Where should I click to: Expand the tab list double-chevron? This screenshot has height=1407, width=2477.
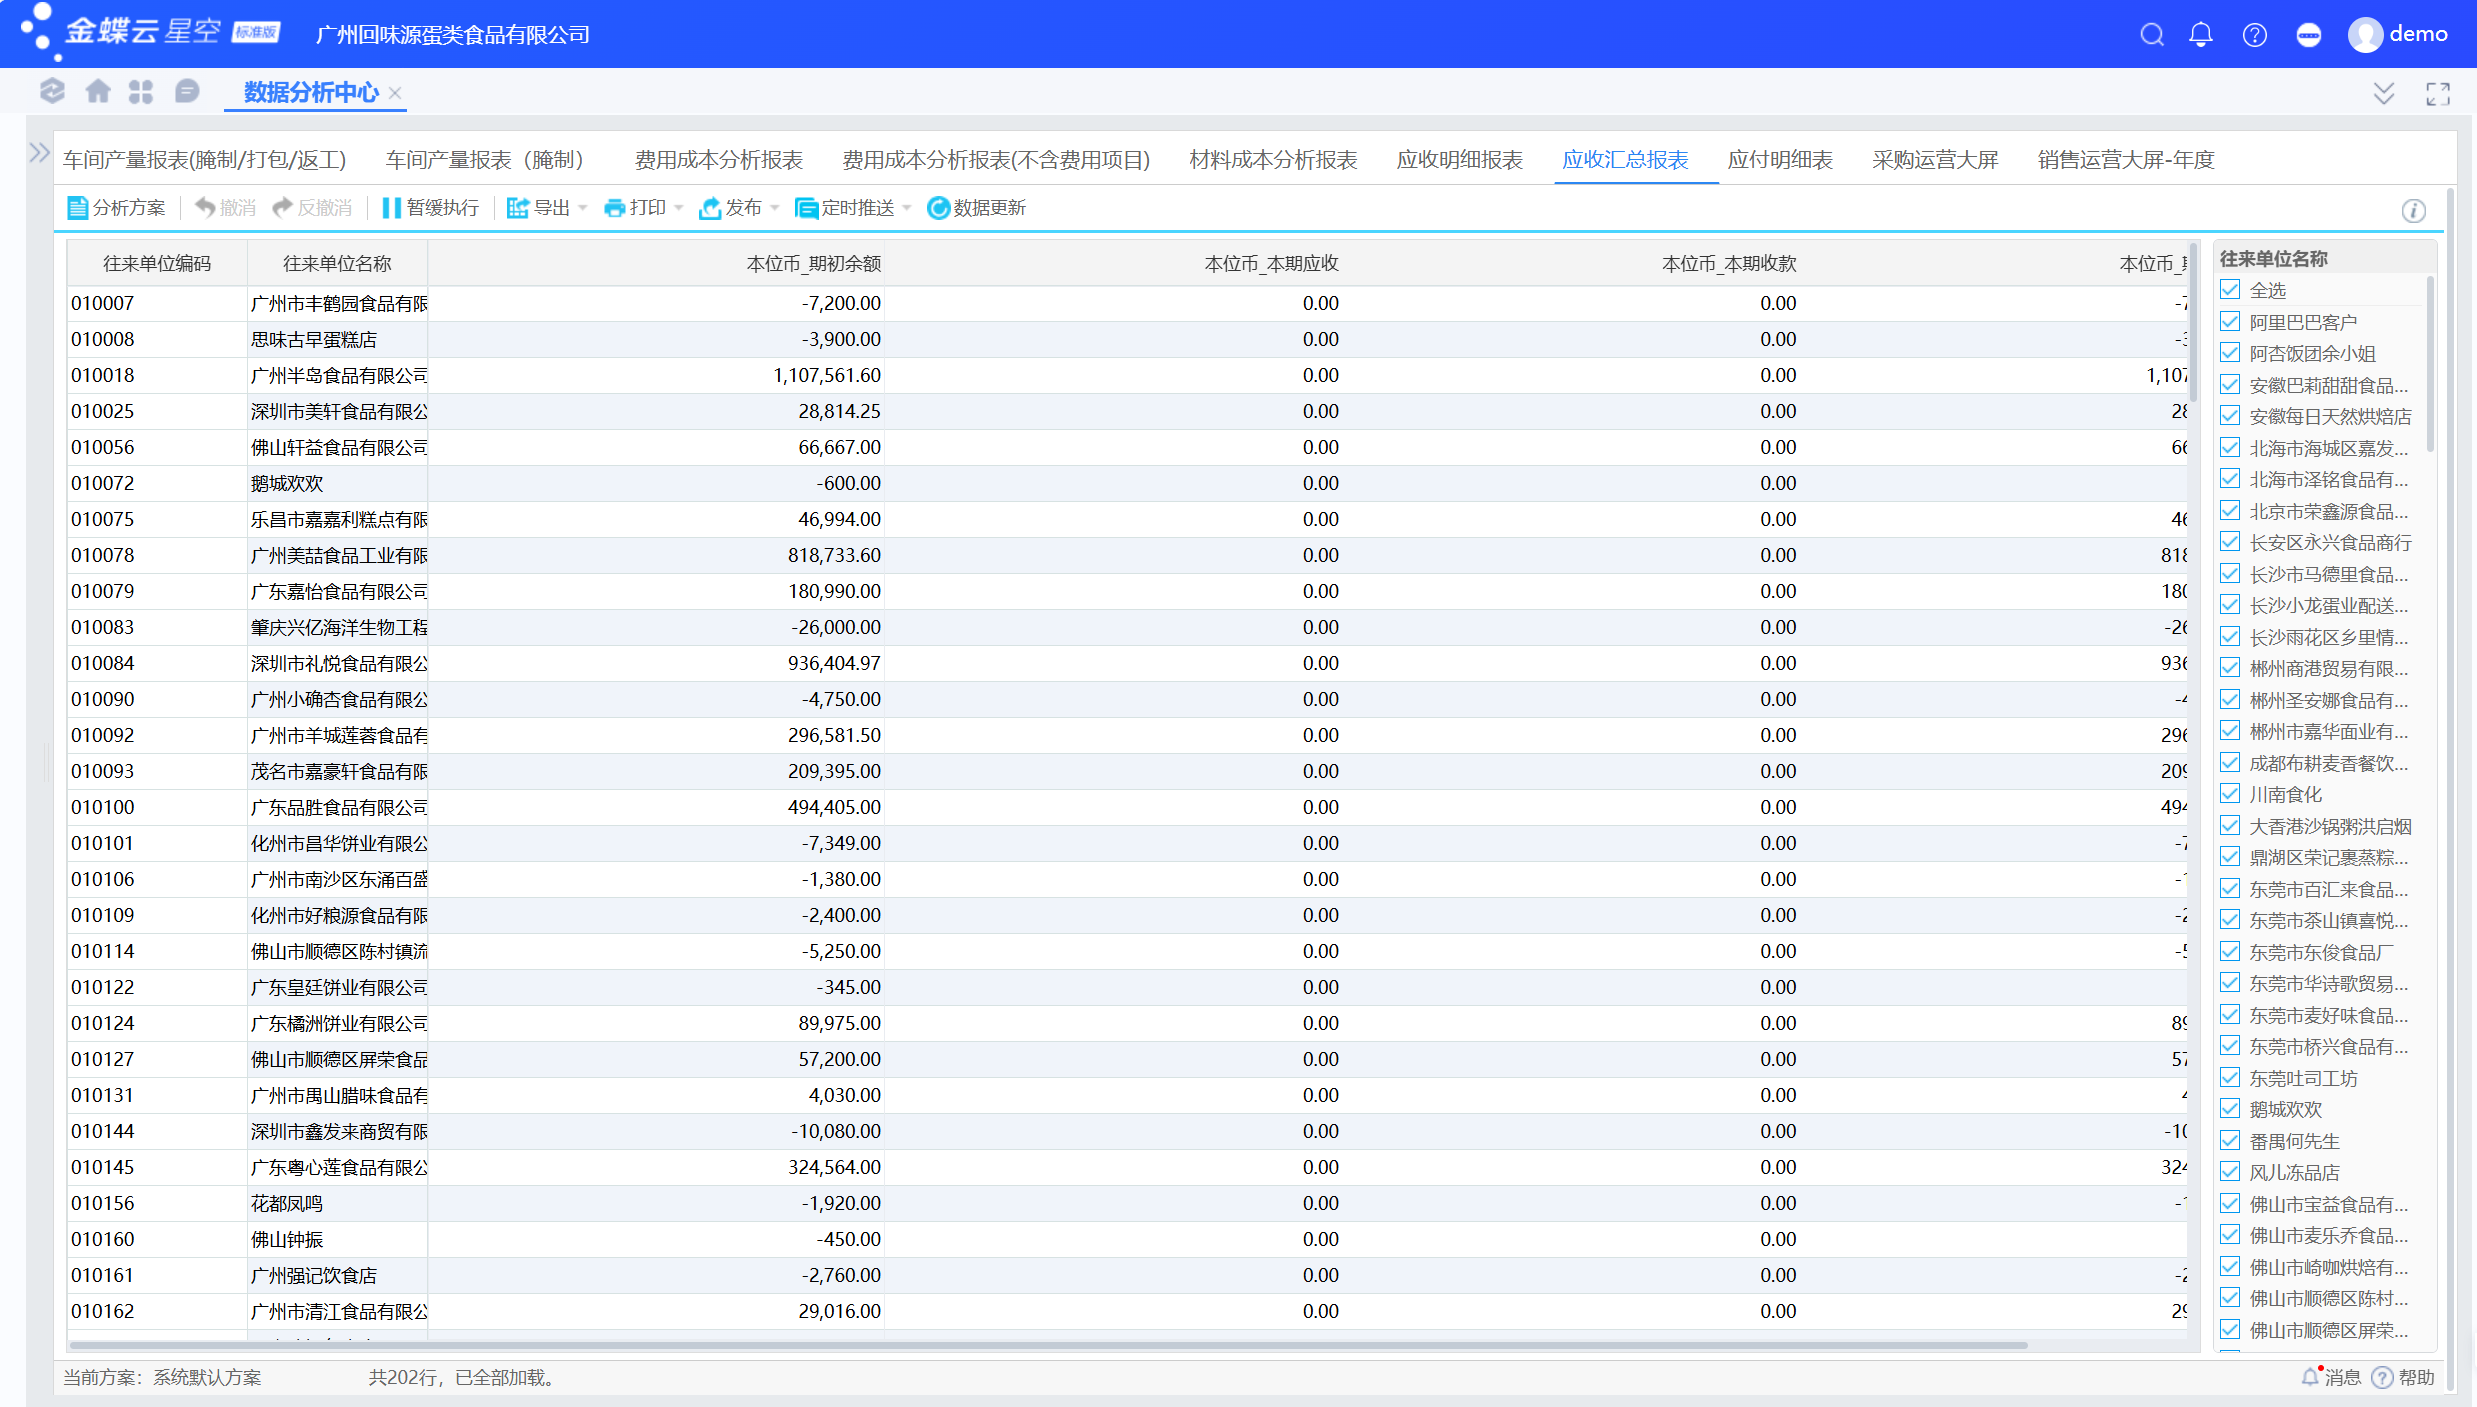click(x=2384, y=94)
